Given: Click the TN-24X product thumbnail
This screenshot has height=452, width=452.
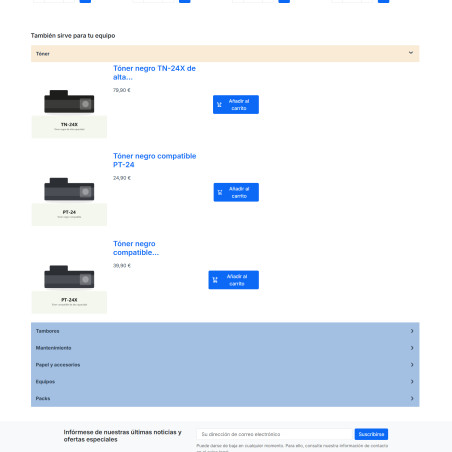Looking at the screenshot, I should pos(69,101).
